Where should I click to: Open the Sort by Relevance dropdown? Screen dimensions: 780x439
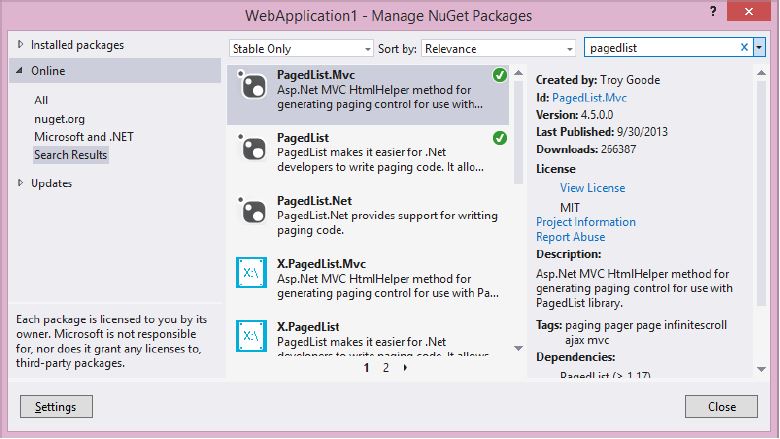pyautogui.click(x=498, y=49)
